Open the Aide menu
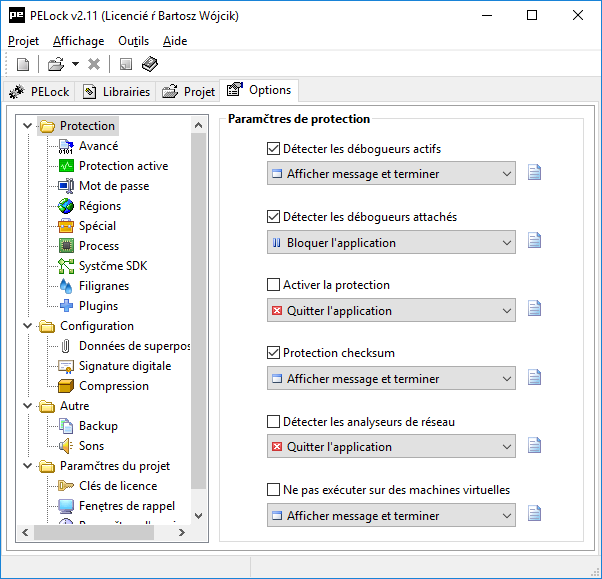 (x=175, y=41)
